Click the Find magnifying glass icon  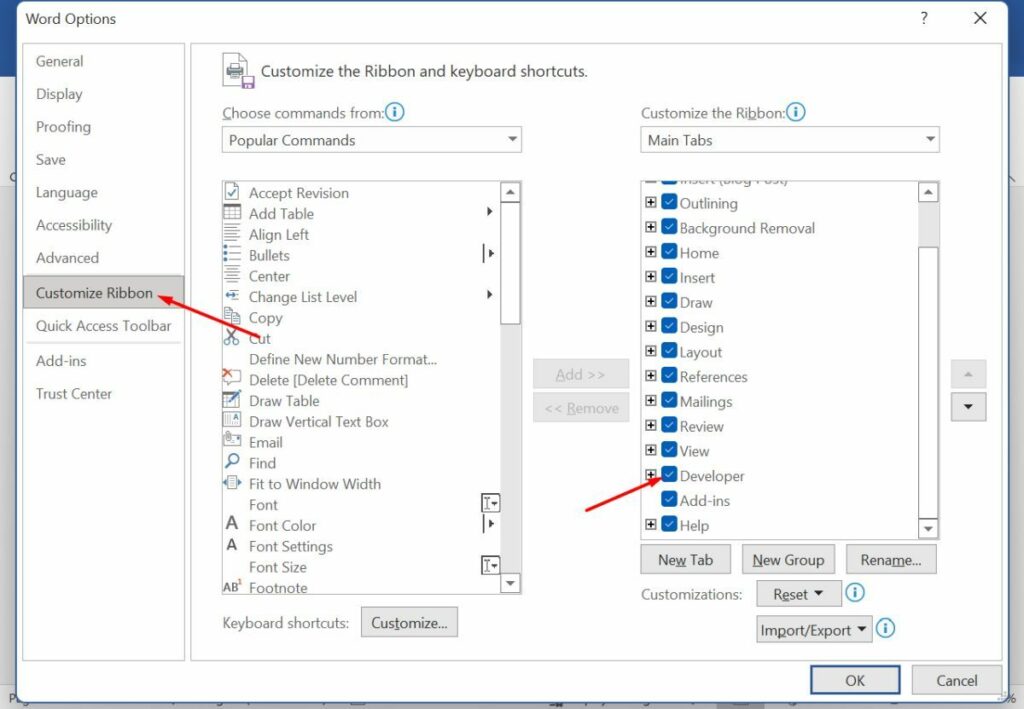pos(234,463)
